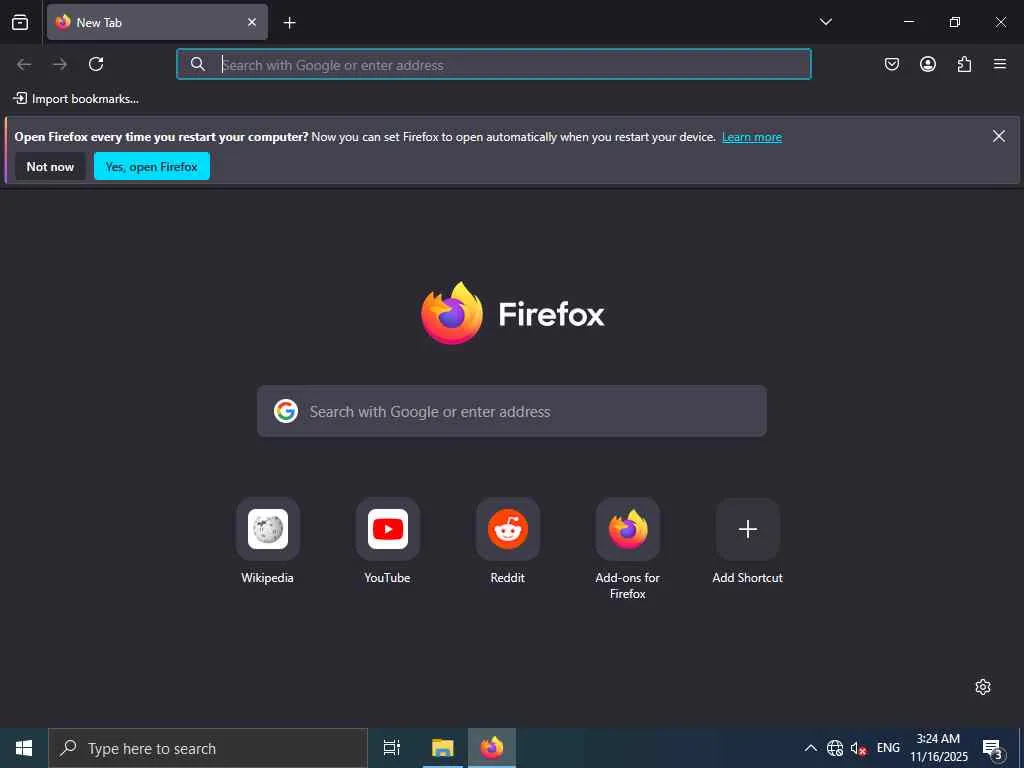Viewport: 1024px width, 768px height.
Task: Choose Yes, open Firefox
Action: (152, 167)
